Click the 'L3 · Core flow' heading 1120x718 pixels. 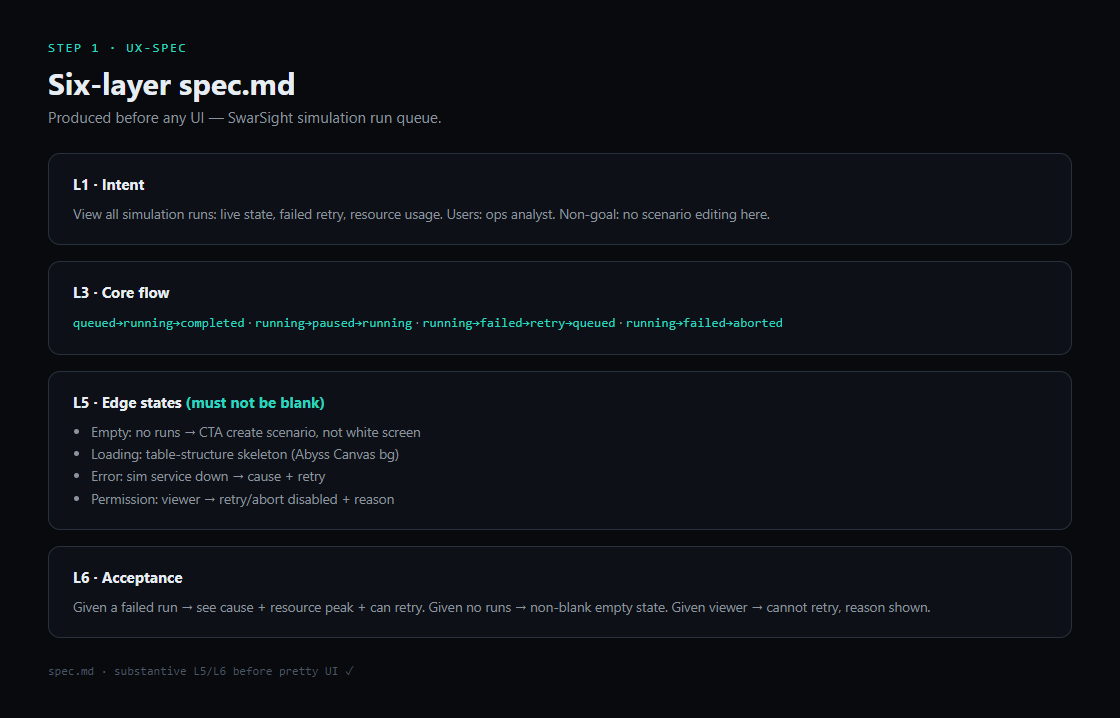[x=121, y=293]
